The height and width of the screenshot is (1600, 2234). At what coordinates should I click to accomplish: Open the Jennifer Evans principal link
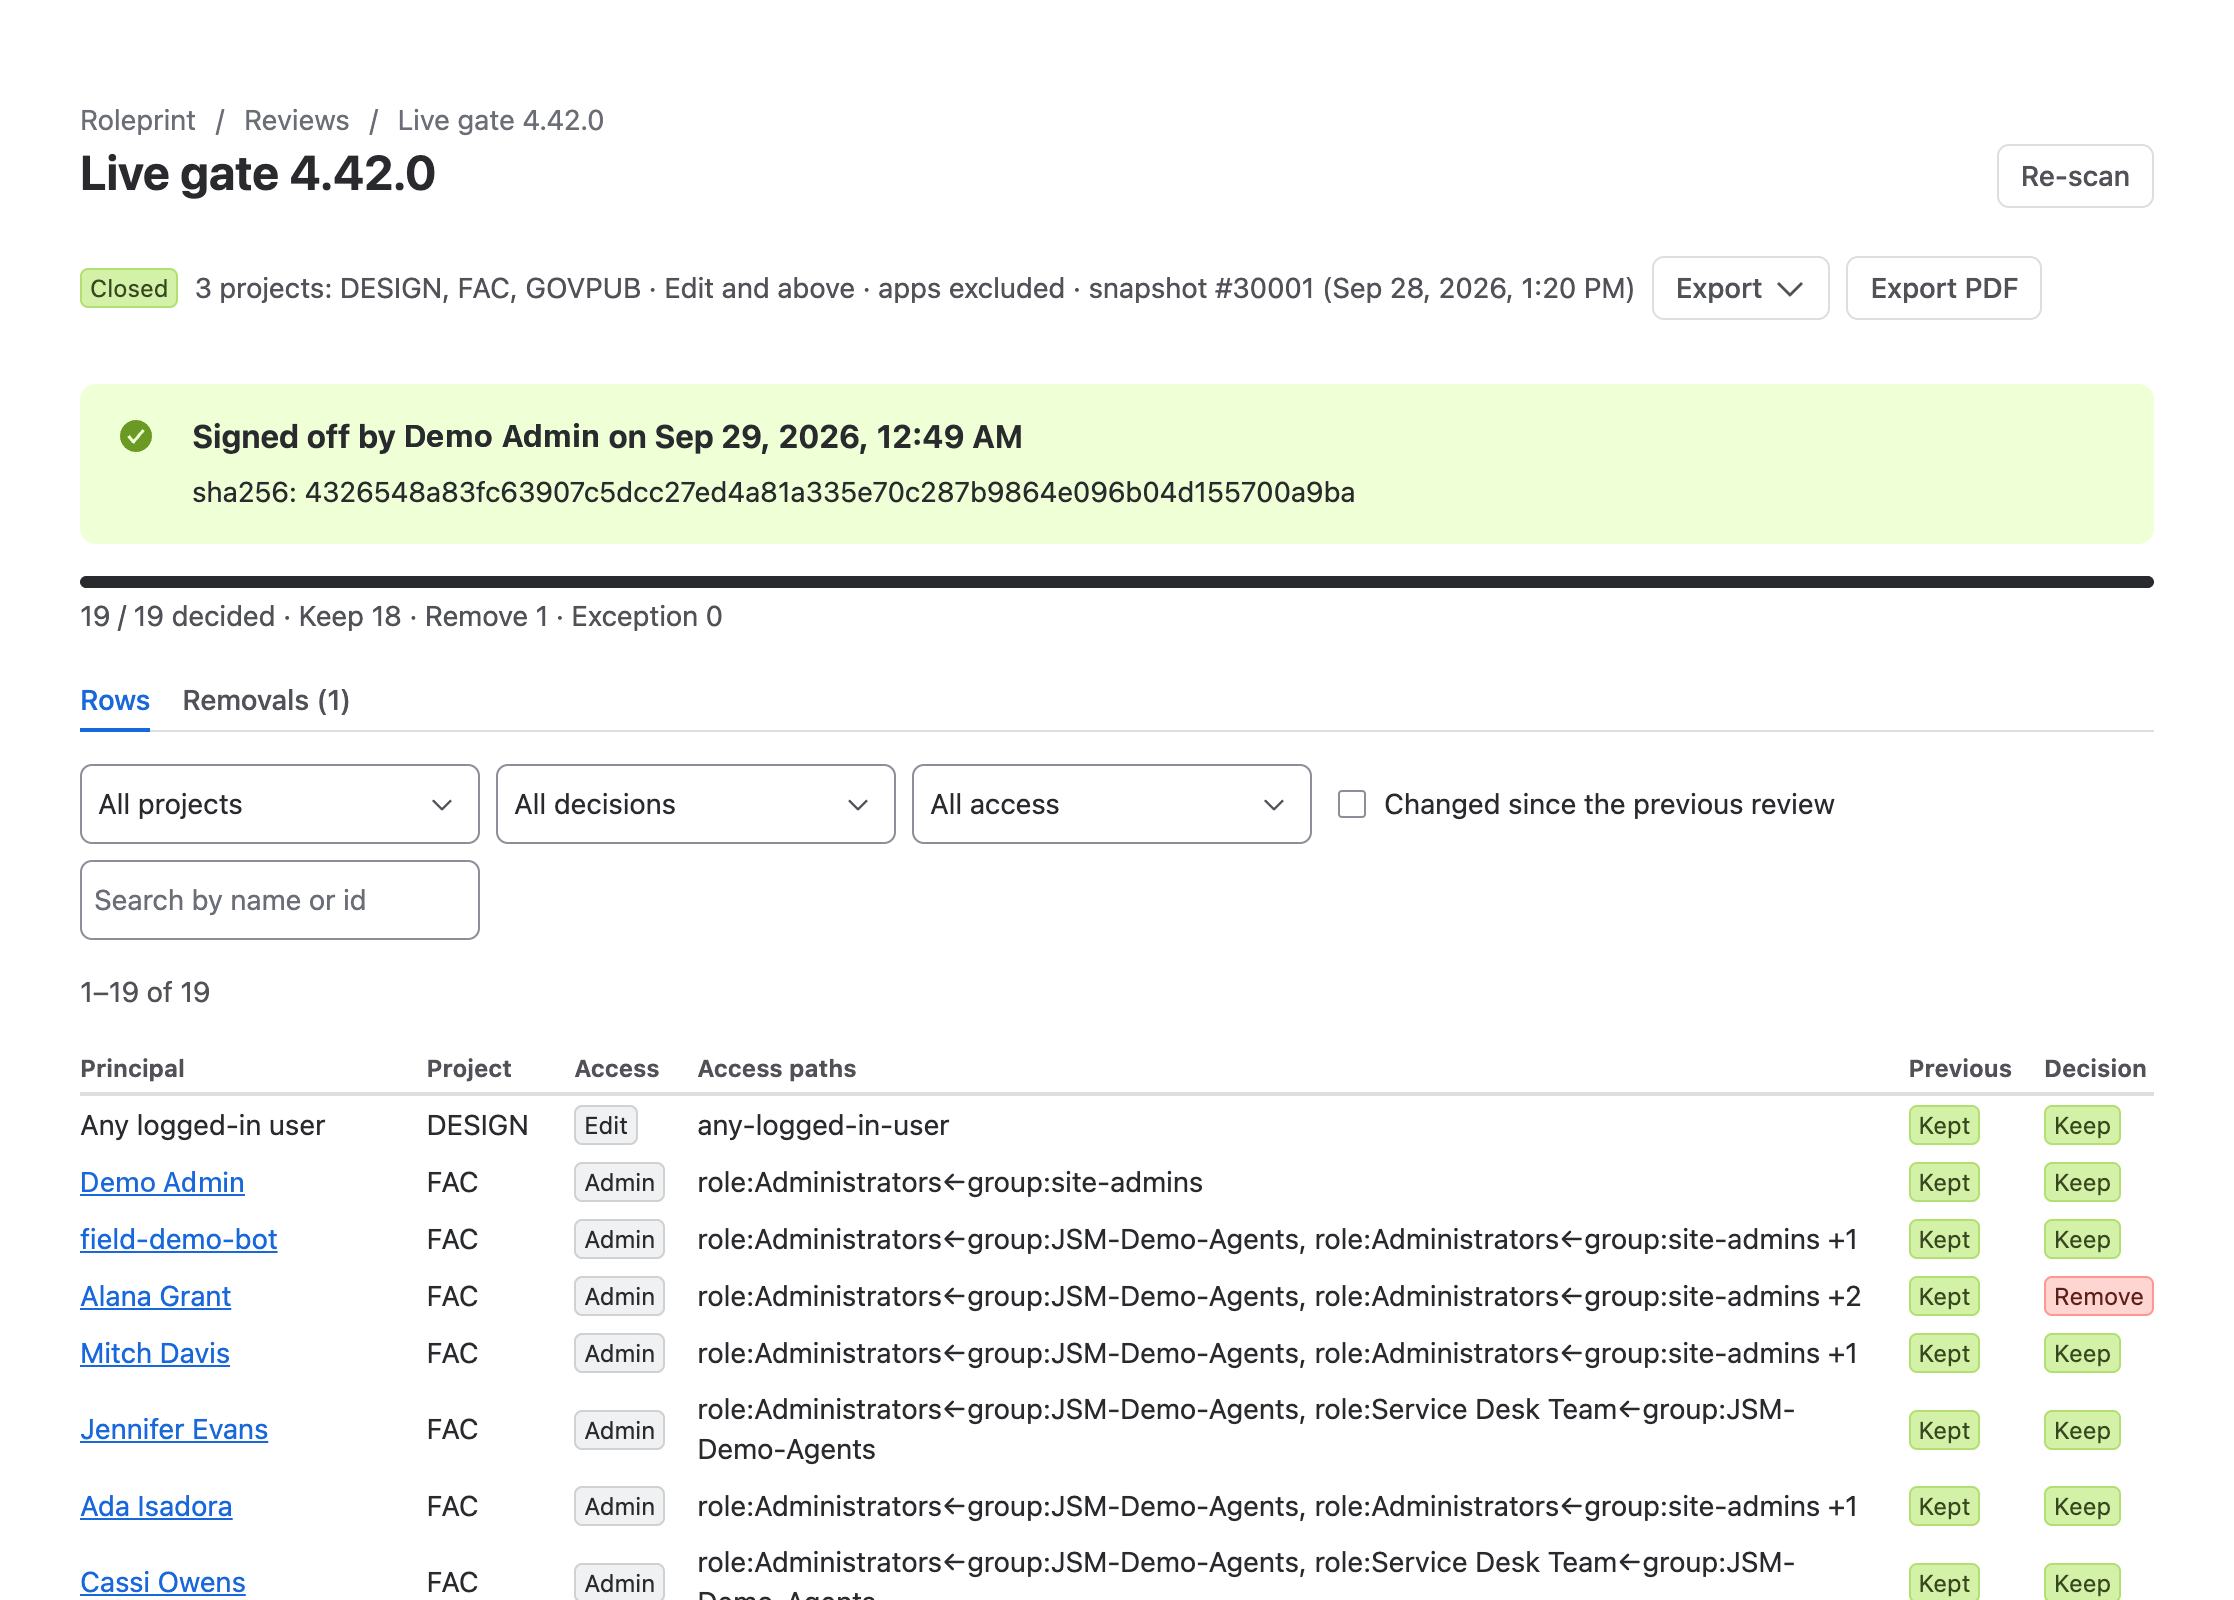pyautogui.click(x=174, y=1429)
